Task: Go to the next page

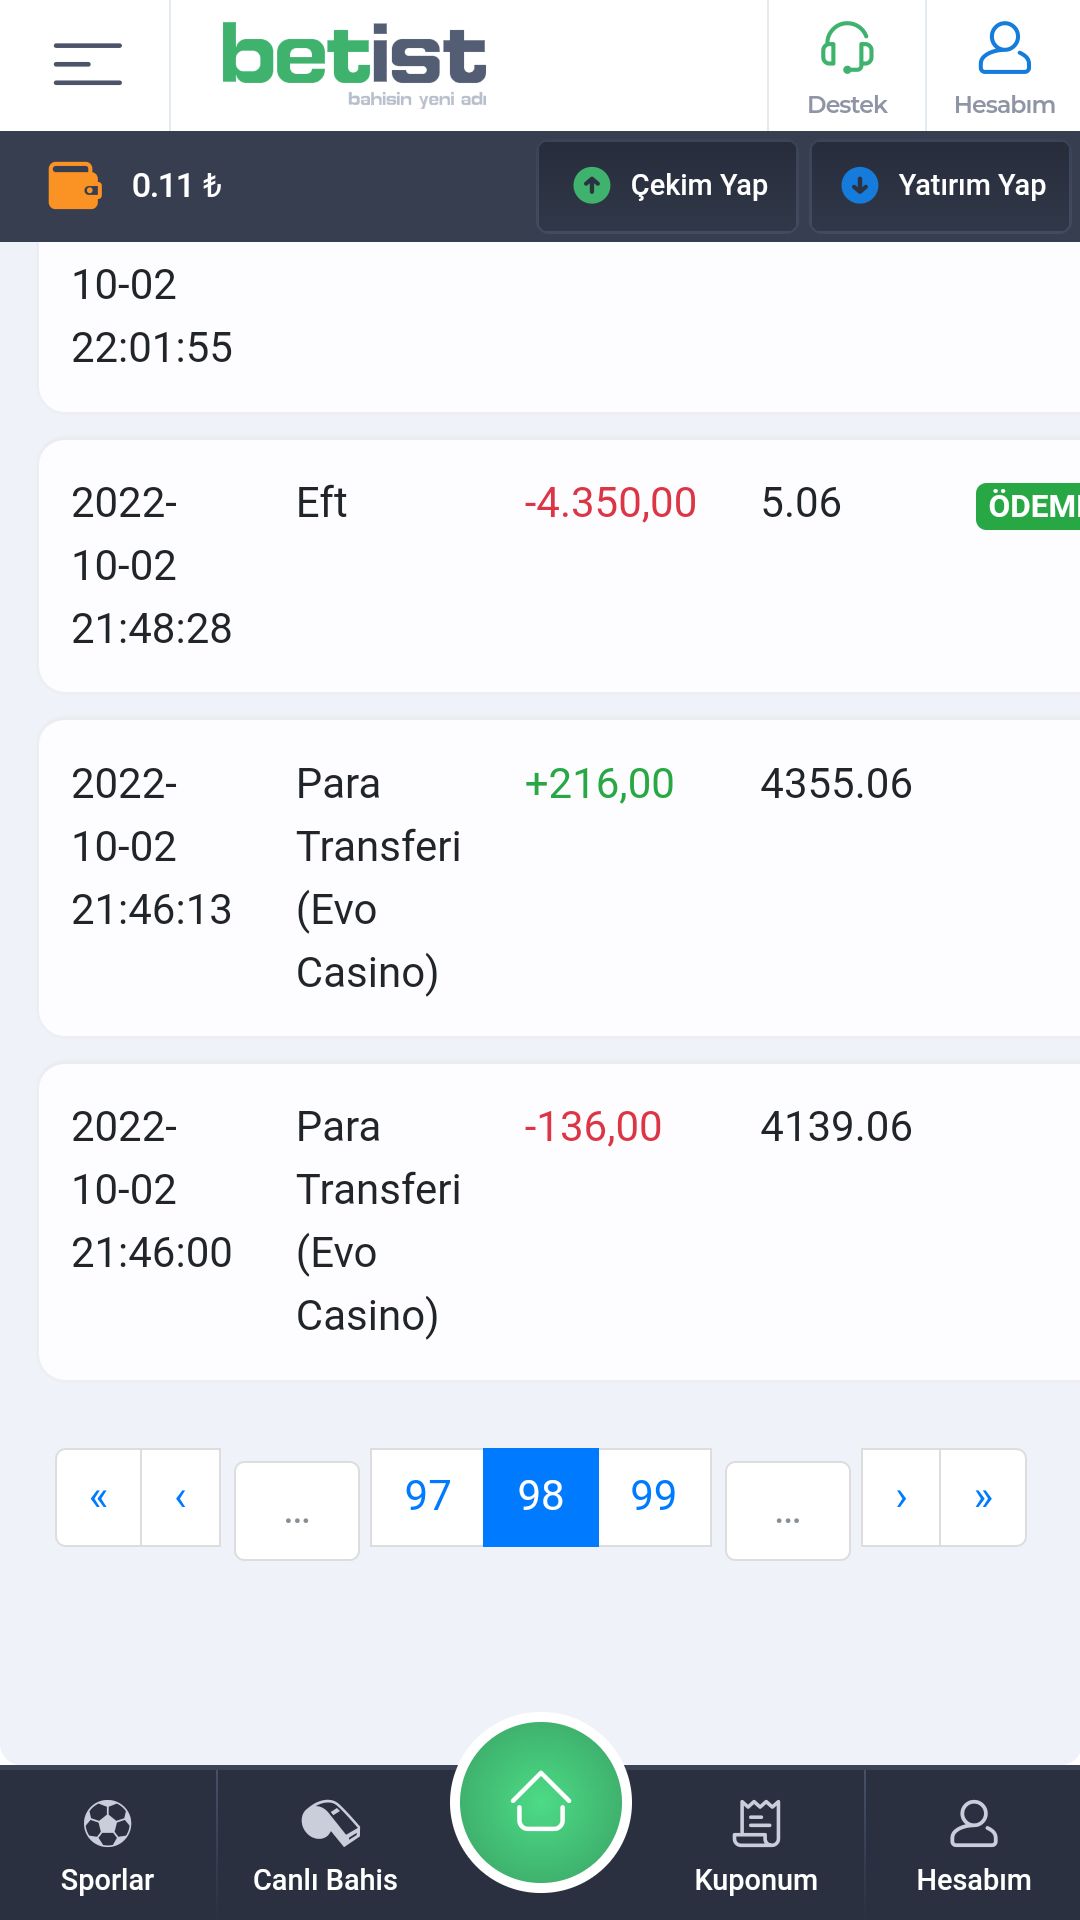Action: [901, 1497]
